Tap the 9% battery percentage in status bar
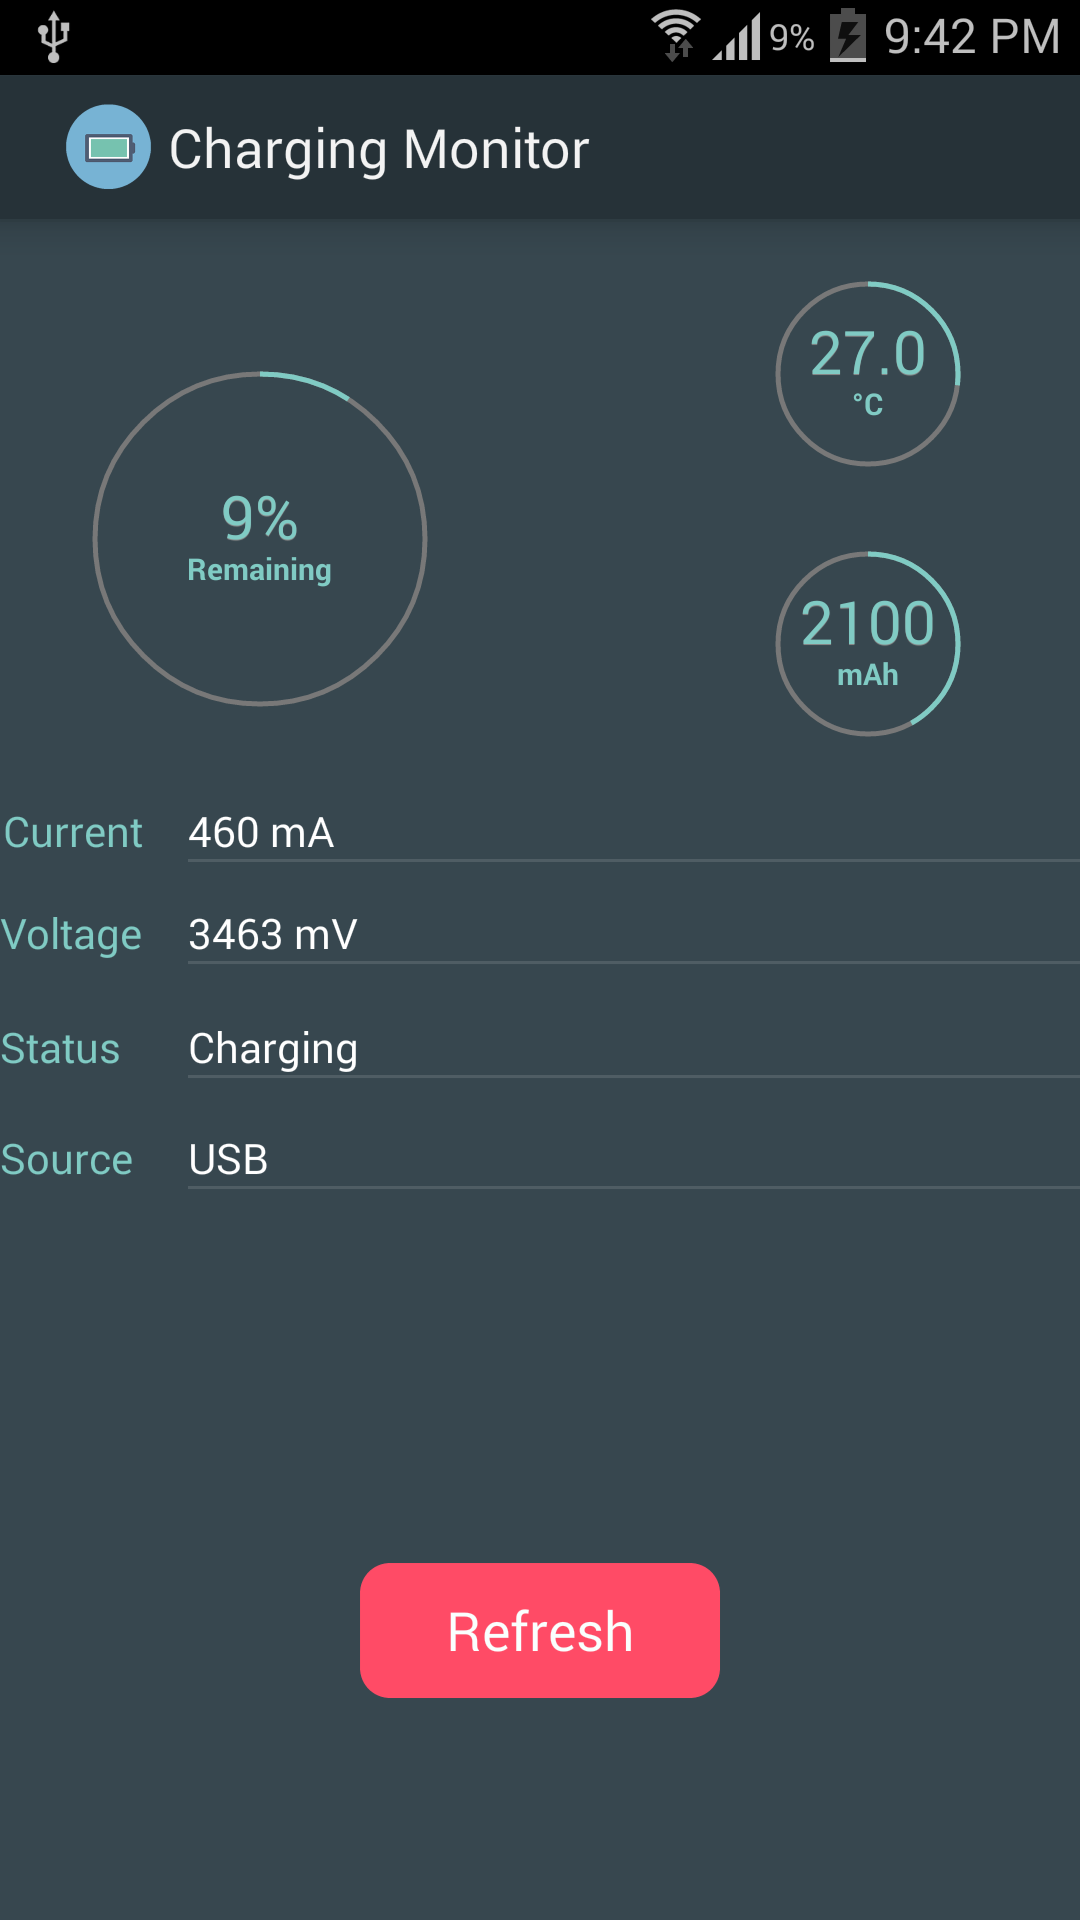This screenshot has width=1080, height=1920. pos(791,38)
